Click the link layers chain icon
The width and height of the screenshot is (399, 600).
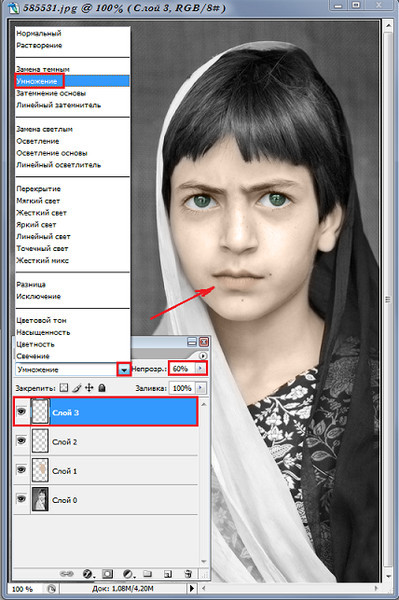(x=67, y=574)
